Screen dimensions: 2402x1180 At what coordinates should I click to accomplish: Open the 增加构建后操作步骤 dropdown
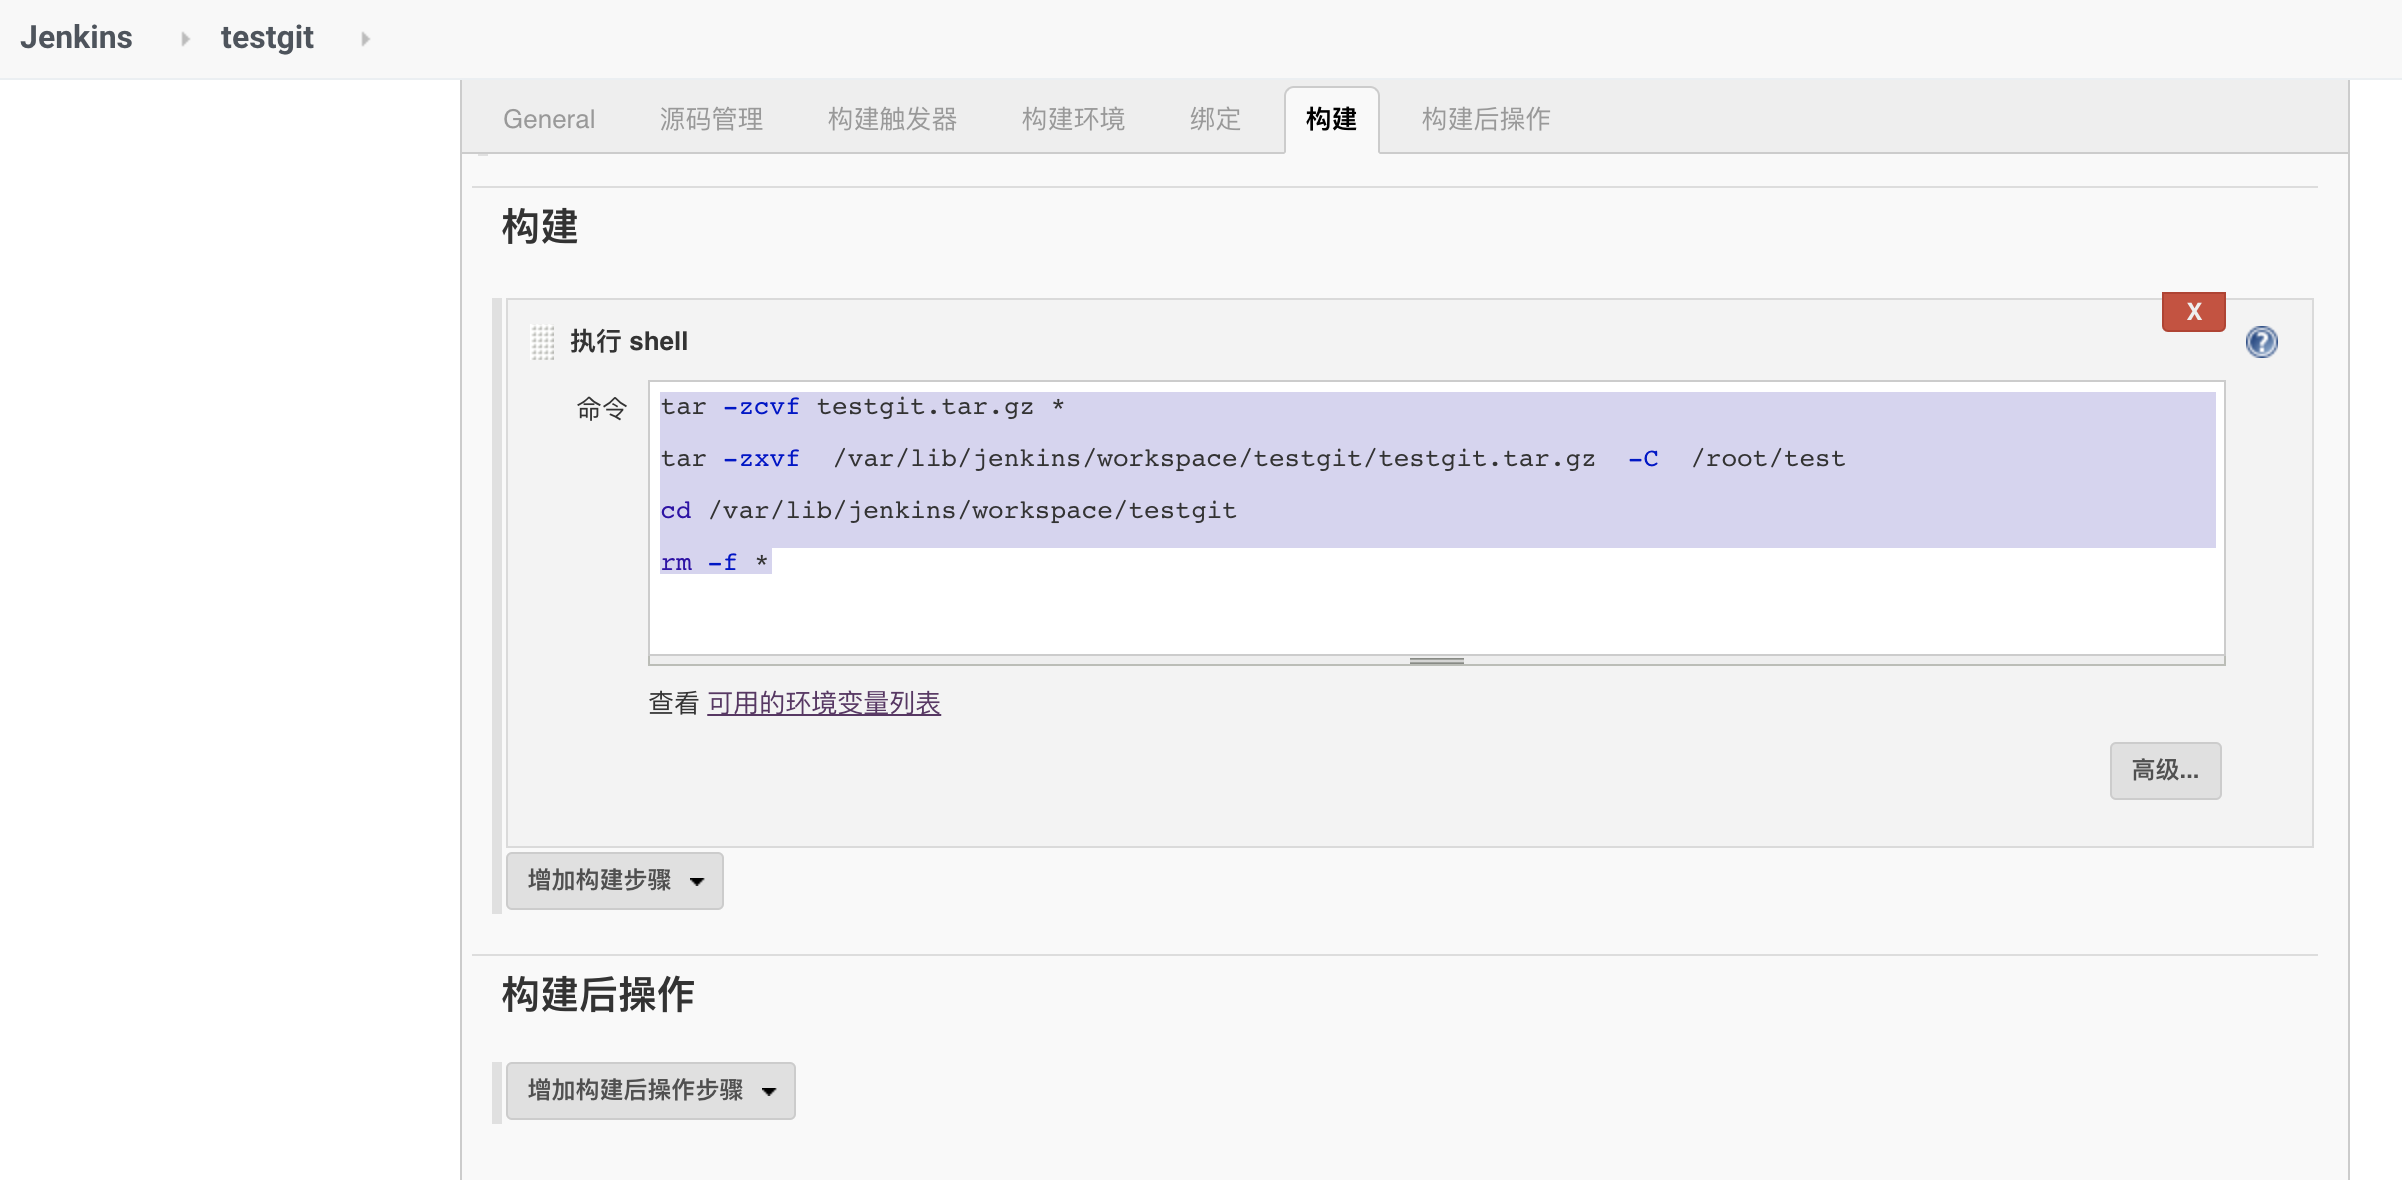pos(650,1090)
